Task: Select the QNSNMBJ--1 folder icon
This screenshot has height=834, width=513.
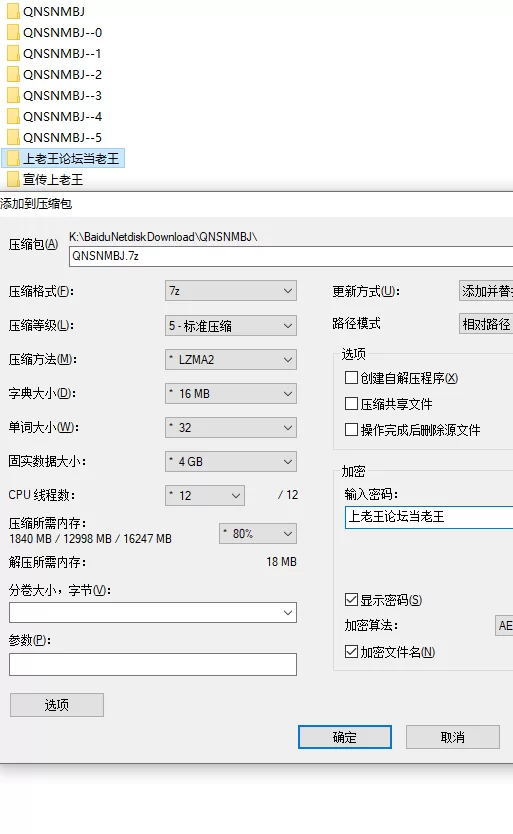Action: 13,53
